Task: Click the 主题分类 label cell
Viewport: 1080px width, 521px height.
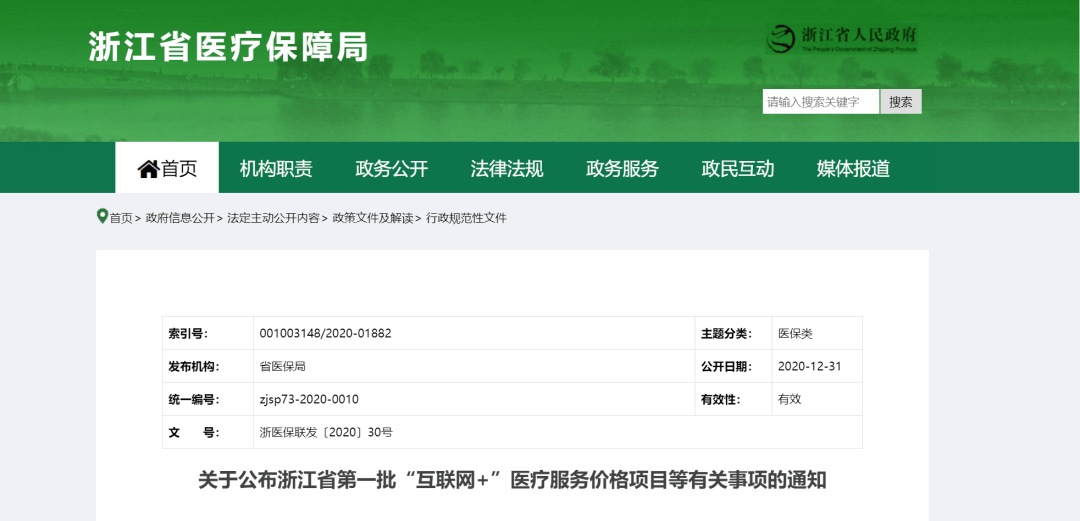Action: pos(733,333)
